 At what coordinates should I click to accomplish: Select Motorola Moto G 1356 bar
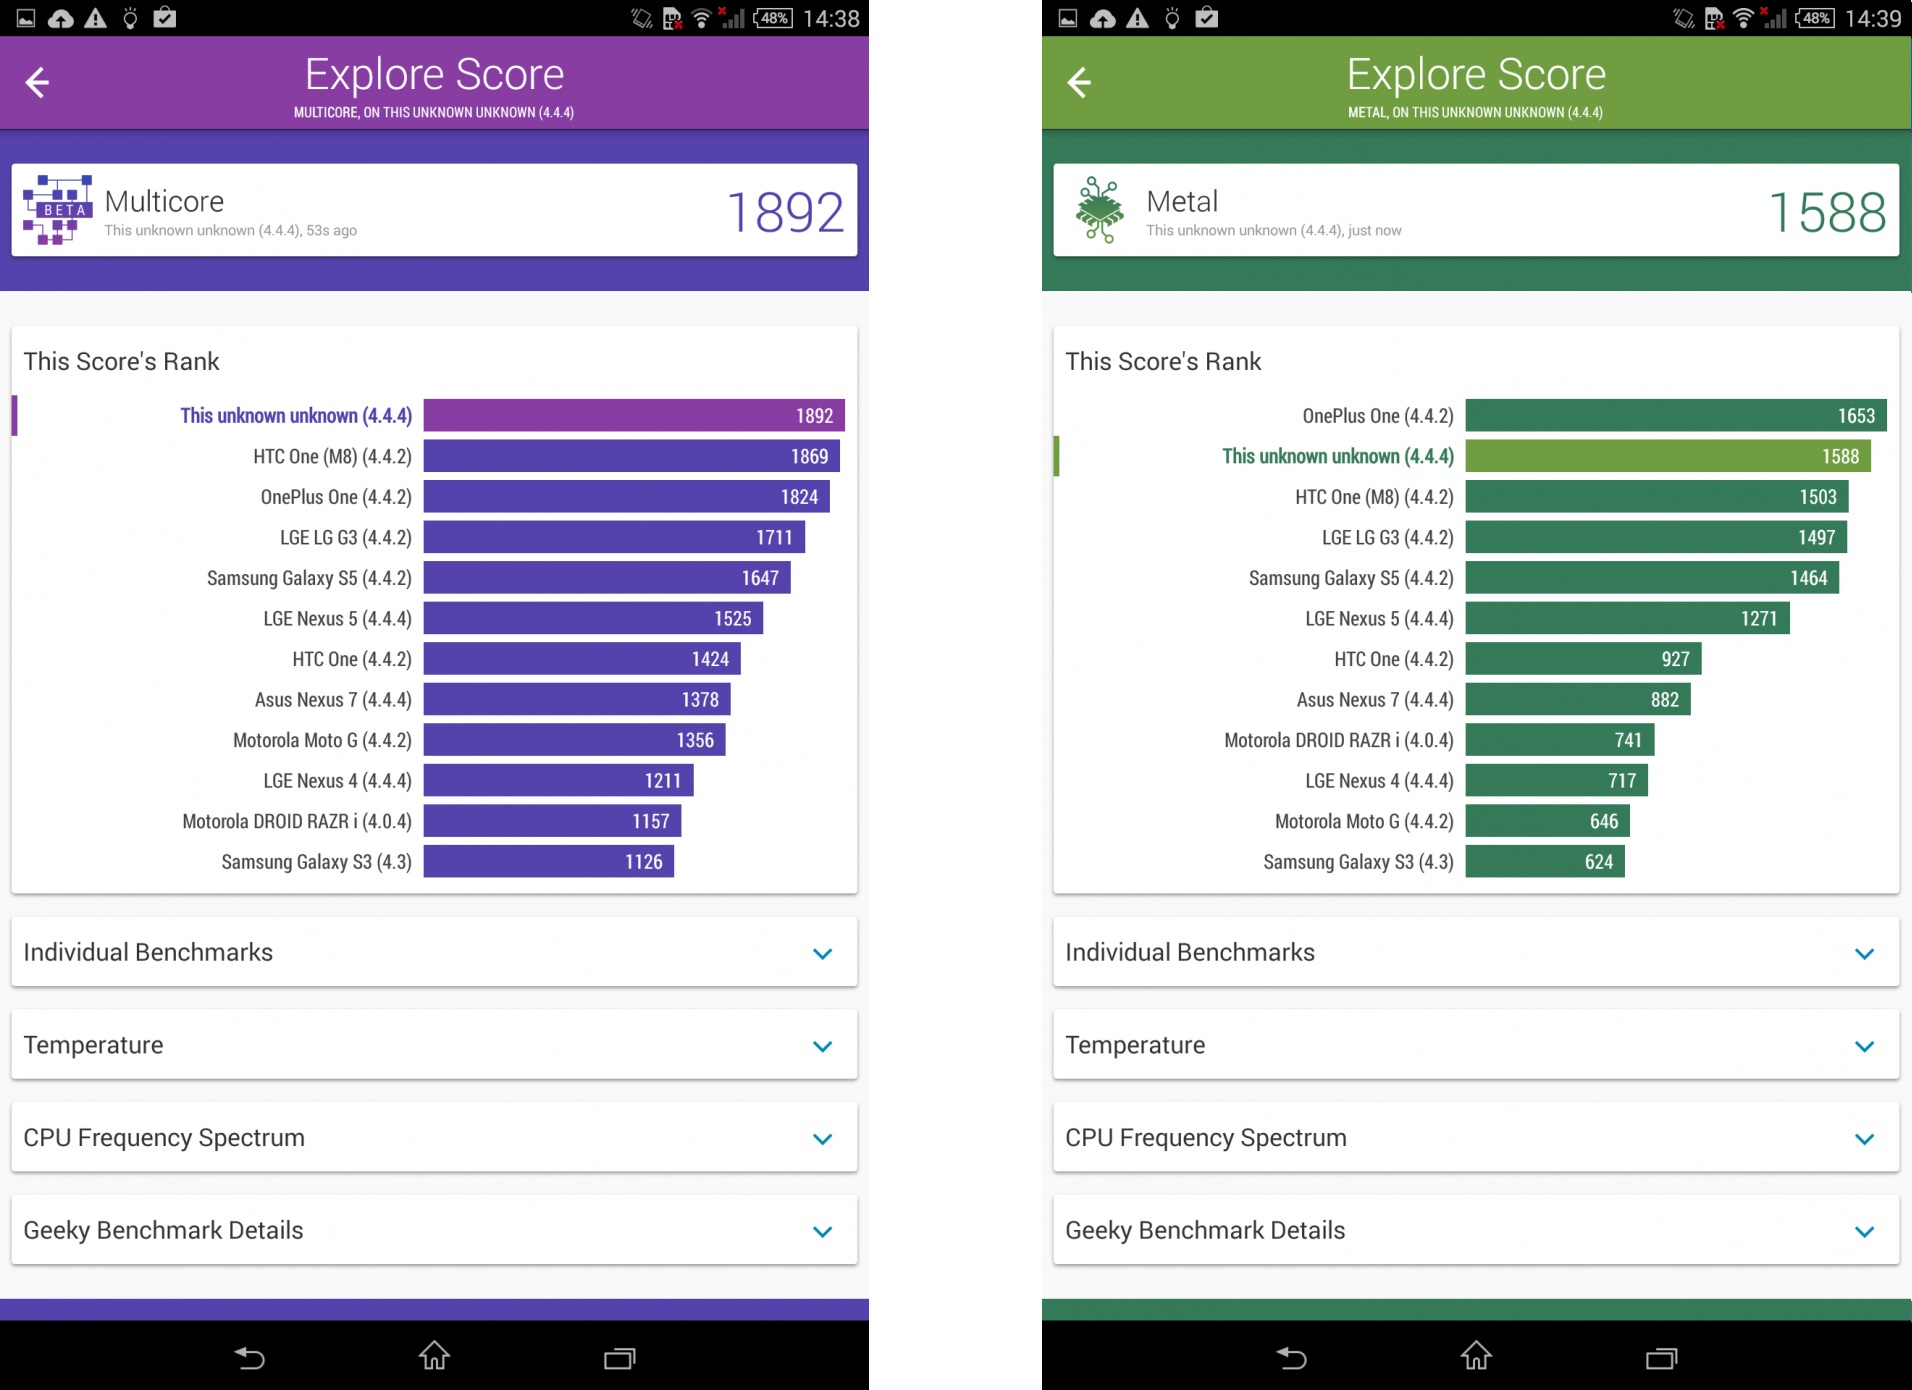pos(575,740)
